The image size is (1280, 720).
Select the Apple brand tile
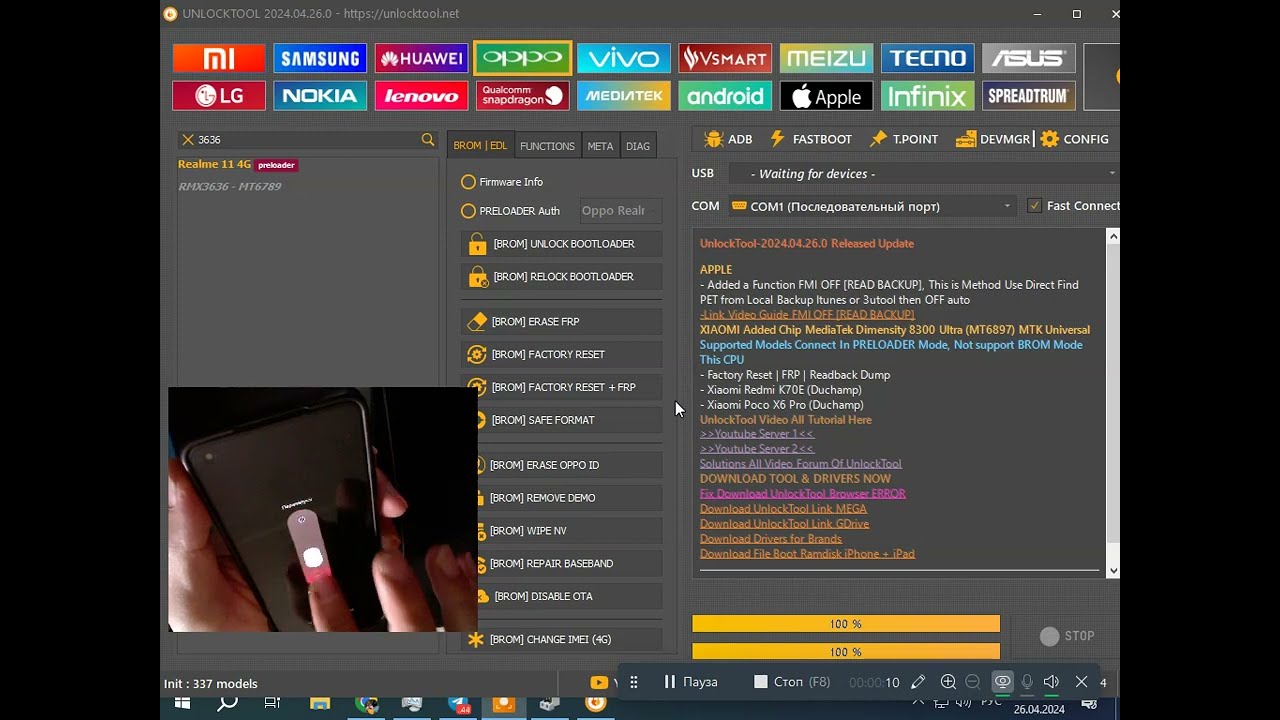(826, 96)
